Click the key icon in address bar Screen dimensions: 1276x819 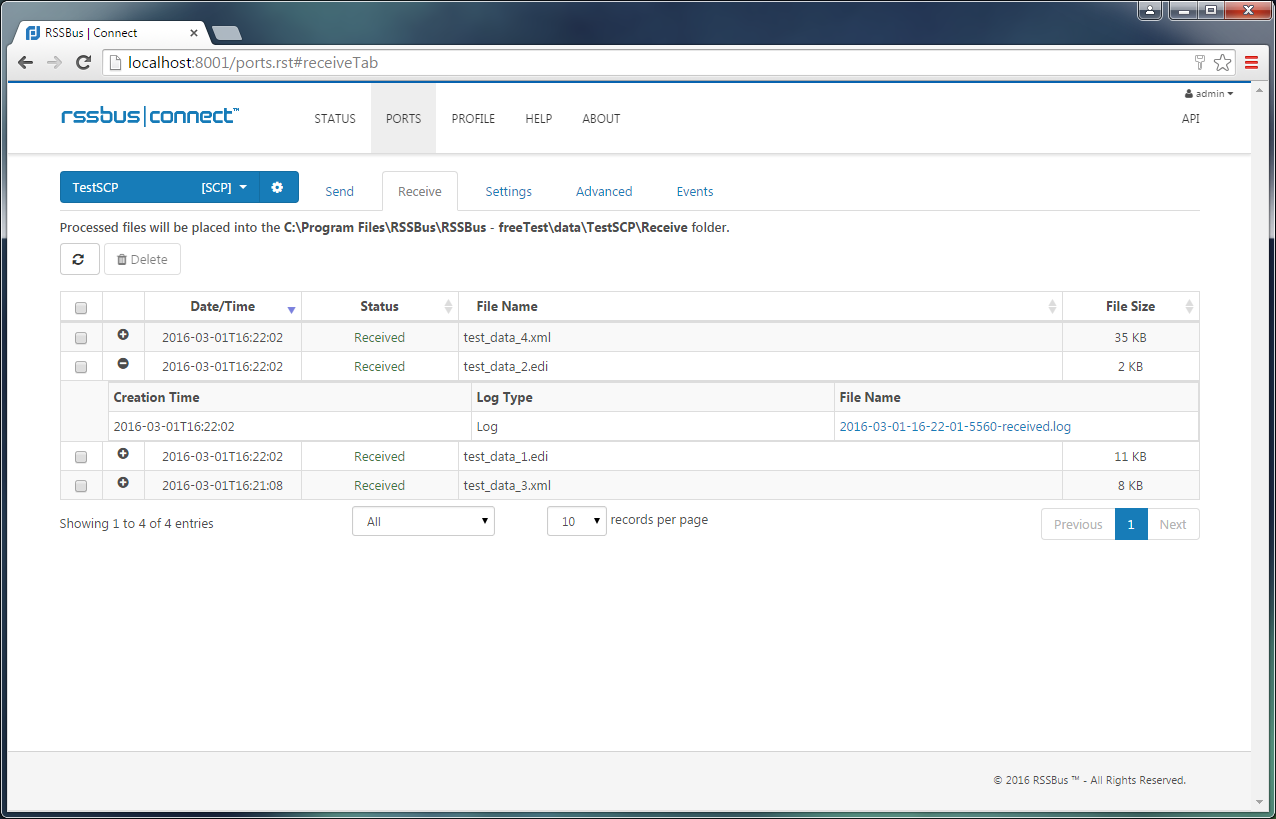tap(1200, 63)
